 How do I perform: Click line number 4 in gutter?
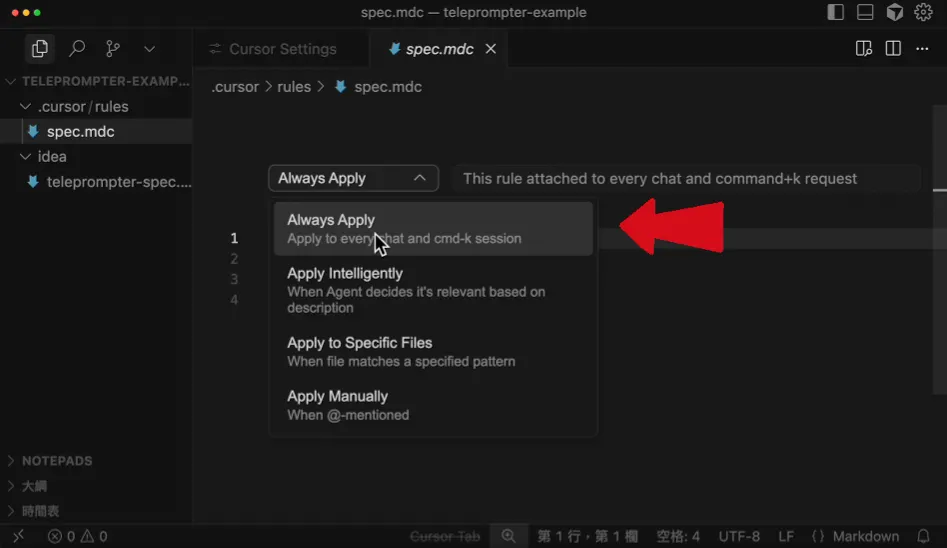[x=234, y=300]
